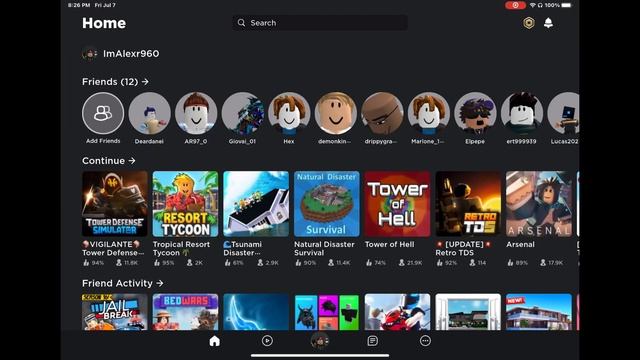Tap the screen recording indicator
640x360 pixels.
tap(515, 5)
